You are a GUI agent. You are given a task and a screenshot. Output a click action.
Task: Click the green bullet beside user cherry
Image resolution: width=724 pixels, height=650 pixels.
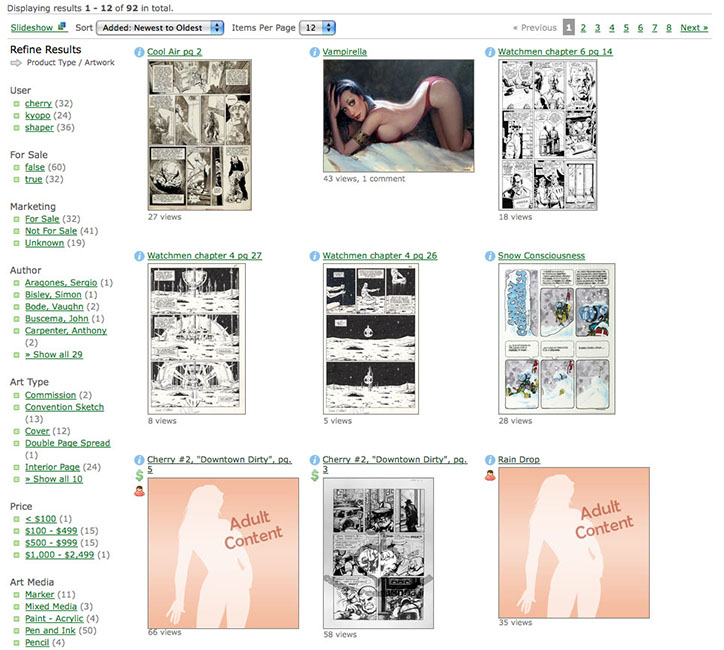(17, 104)
